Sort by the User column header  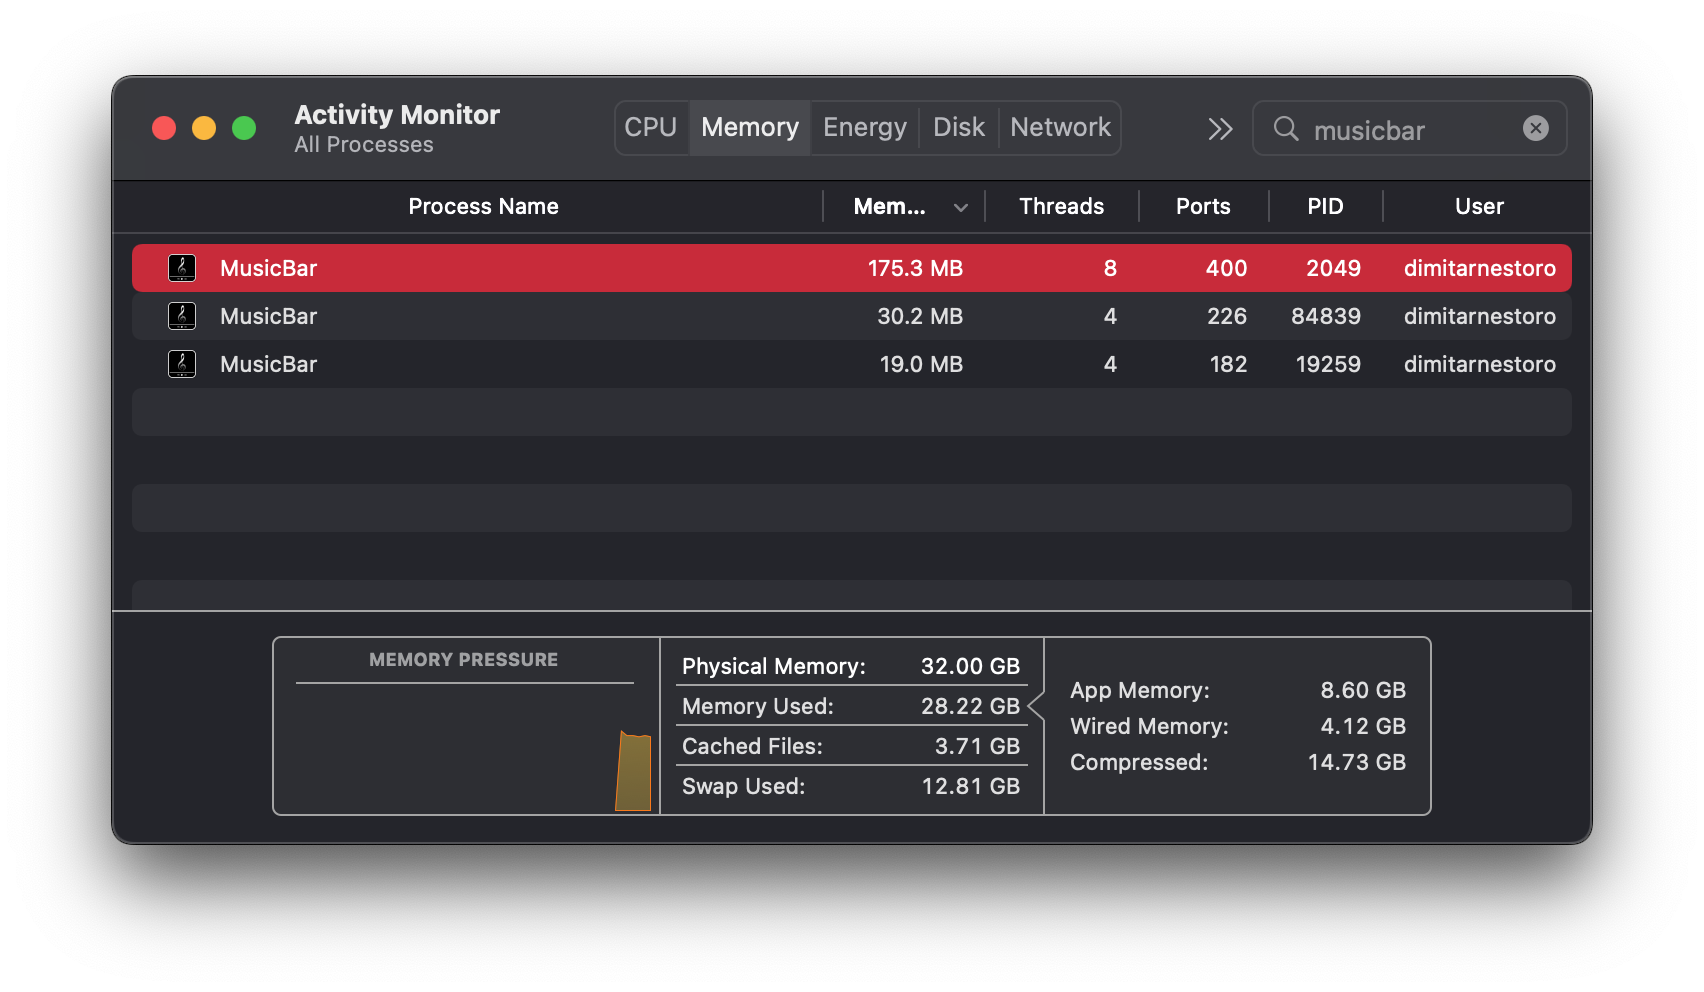1479,207
